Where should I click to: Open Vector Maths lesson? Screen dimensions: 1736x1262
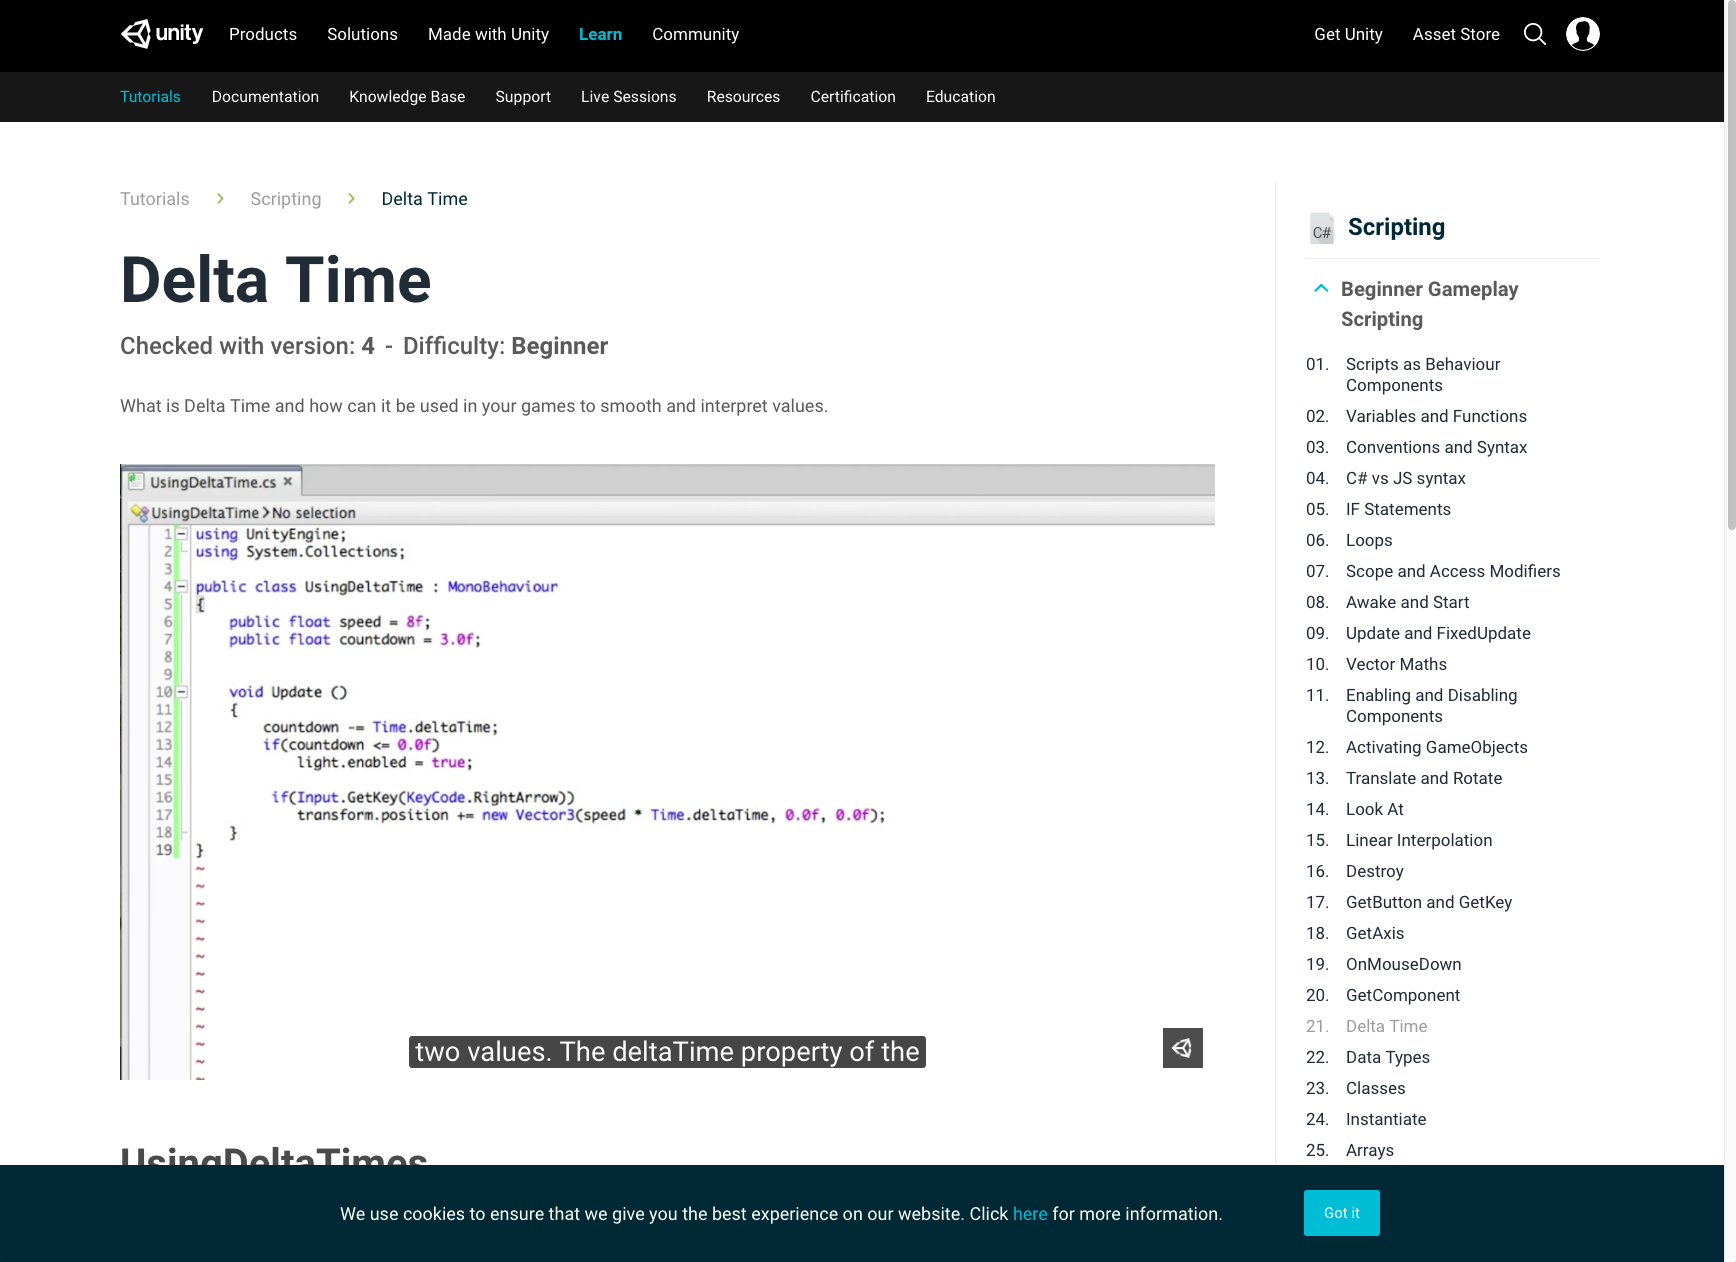[1396, 664]
